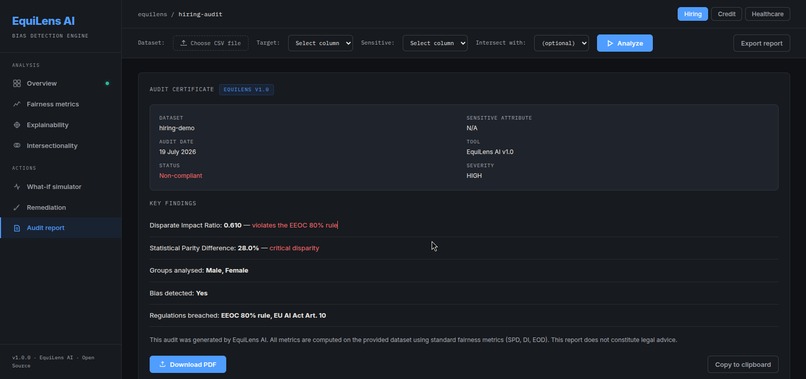Click the play icon on Analyze button
The image size is (806, 379).
click(610, 43)
